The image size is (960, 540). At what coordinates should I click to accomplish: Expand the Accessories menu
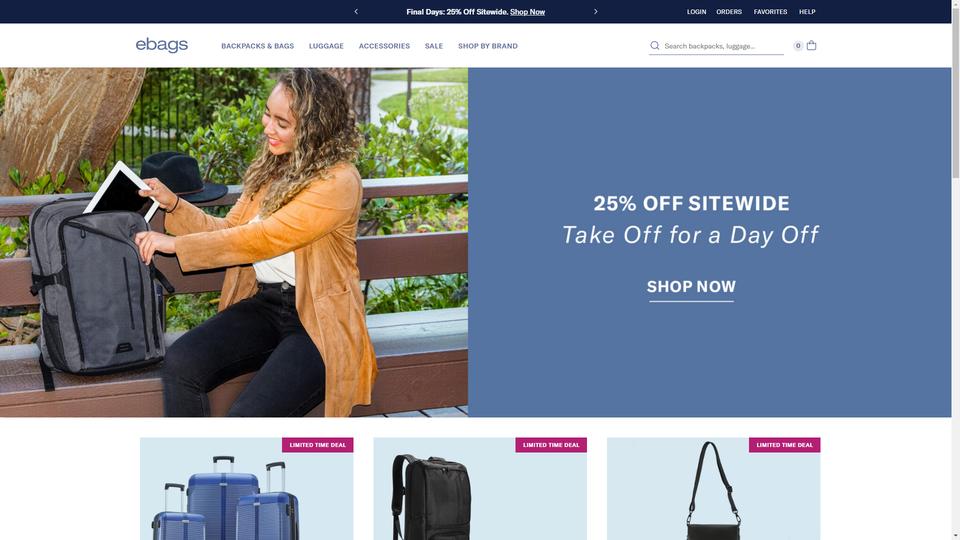[384, 46]
